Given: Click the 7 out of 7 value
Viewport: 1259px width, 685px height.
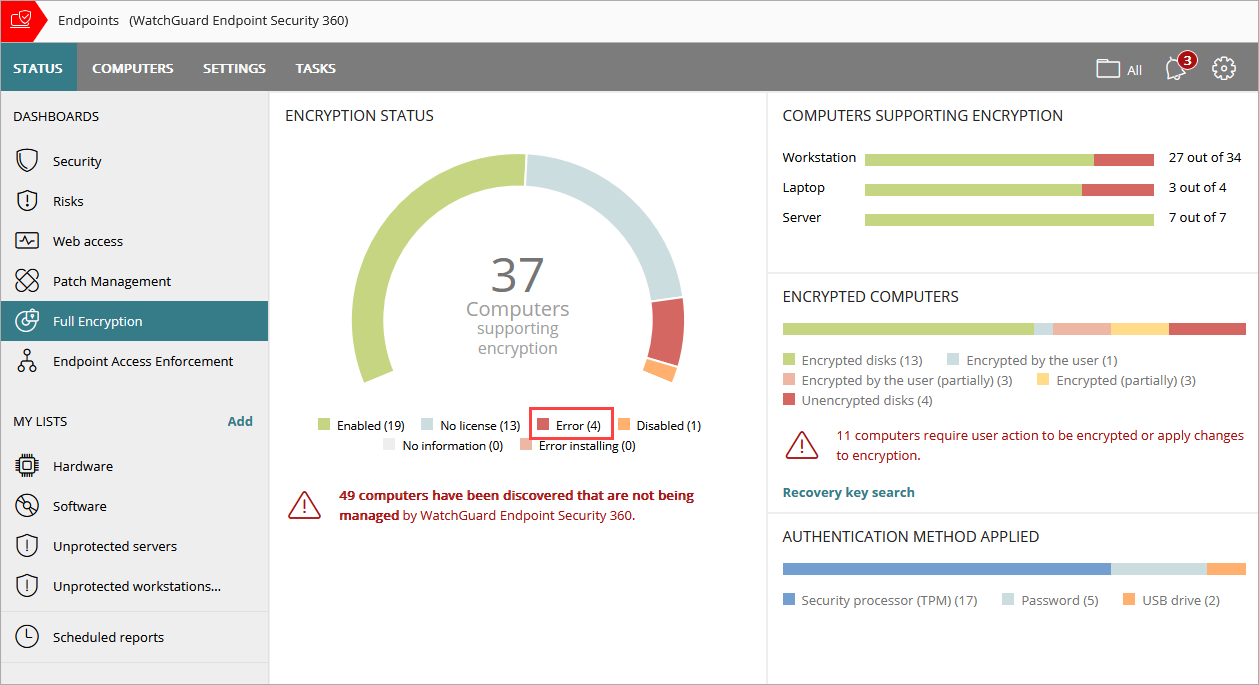Looking at the screenshot, I should 1197,217.
